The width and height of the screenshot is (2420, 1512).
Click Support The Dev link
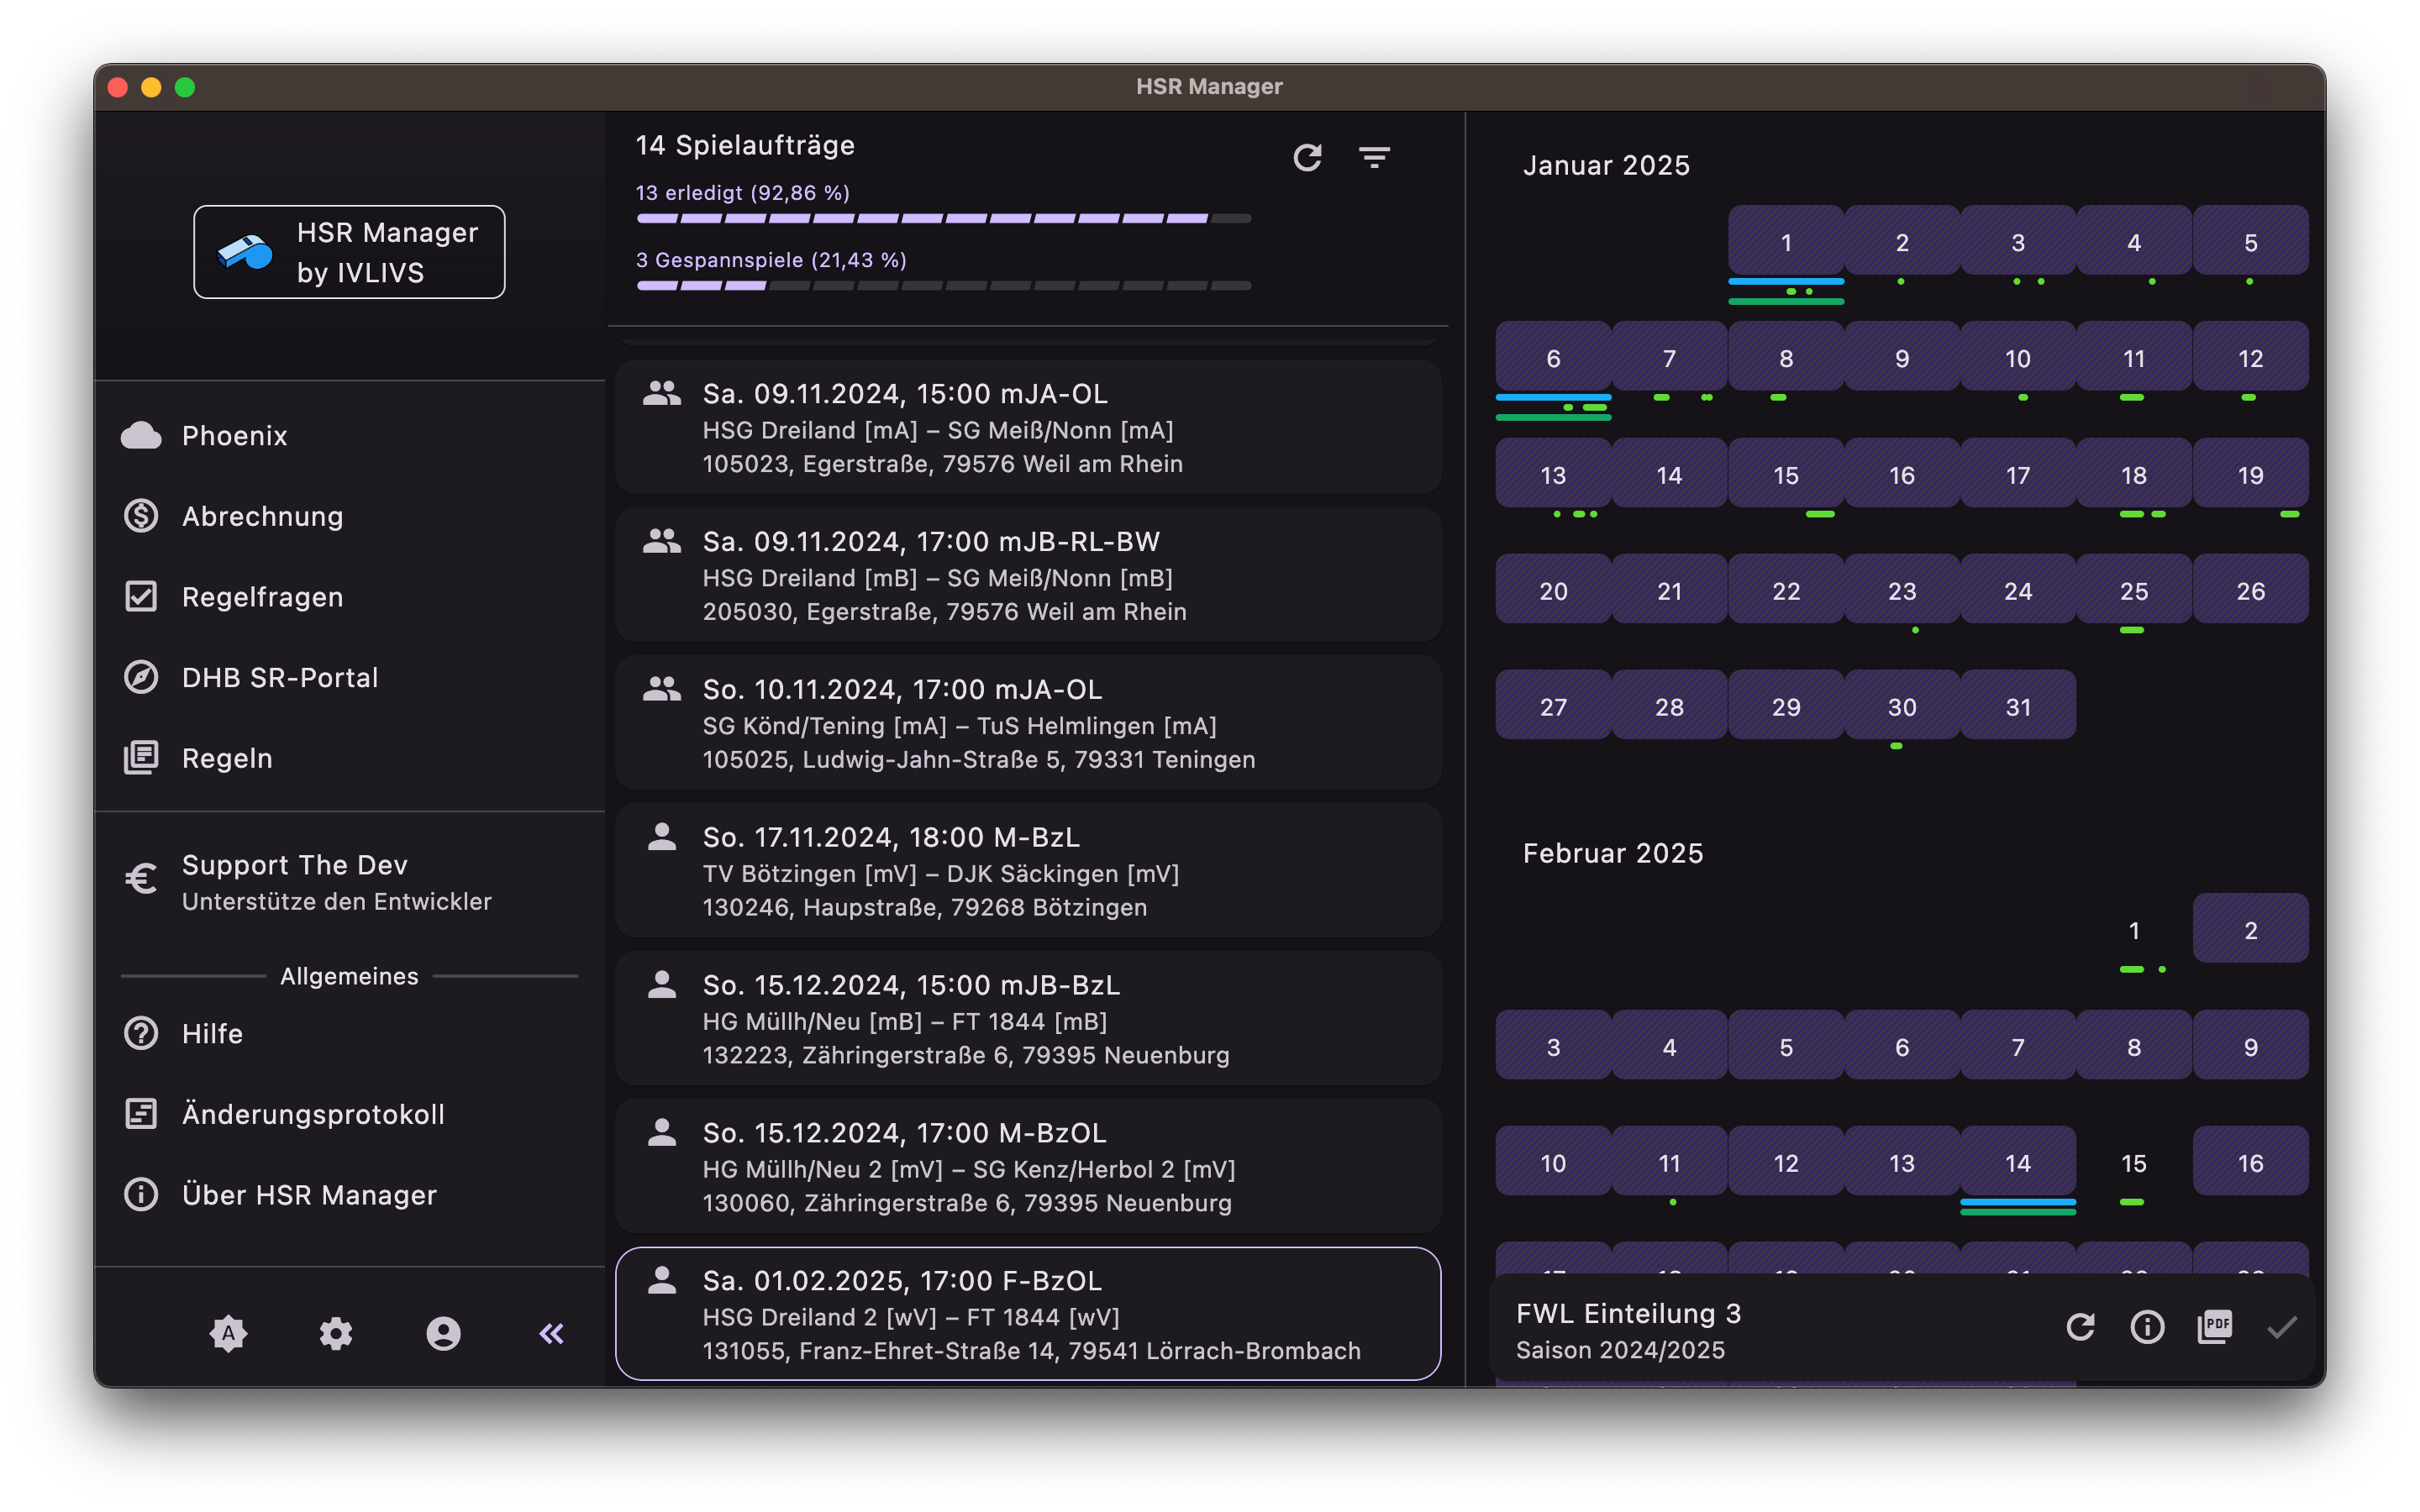(x=349, y=881)
